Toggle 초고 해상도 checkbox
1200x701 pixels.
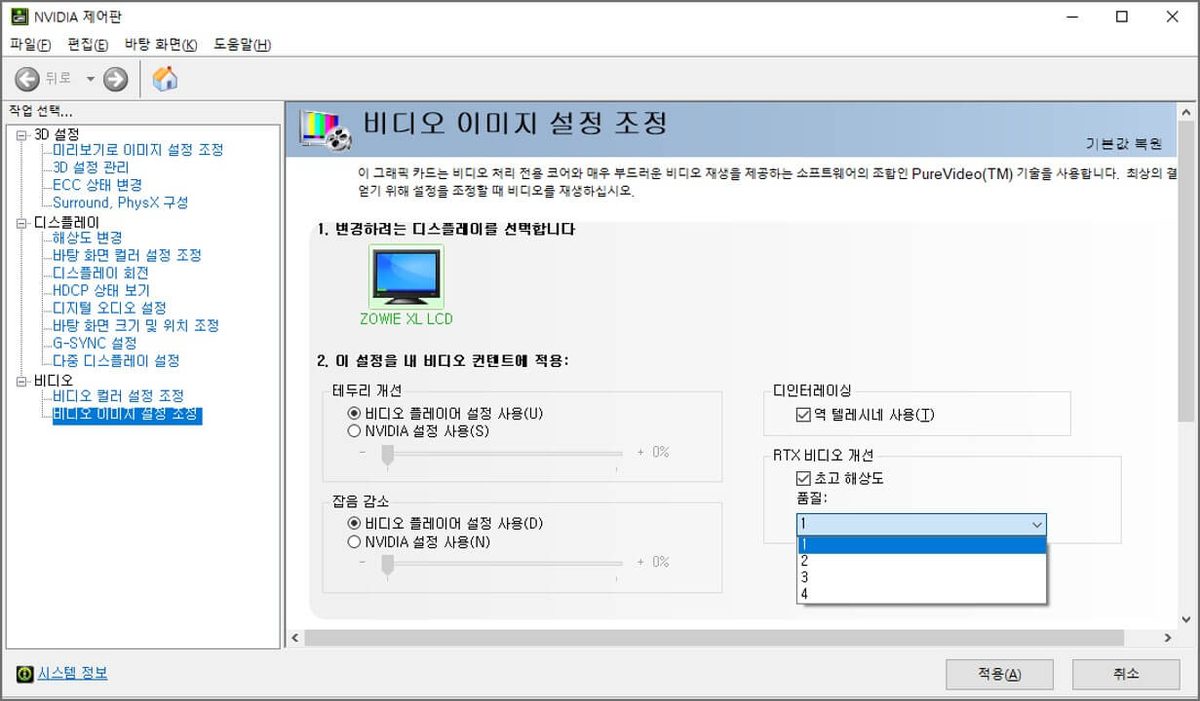[x=802, y=478]
